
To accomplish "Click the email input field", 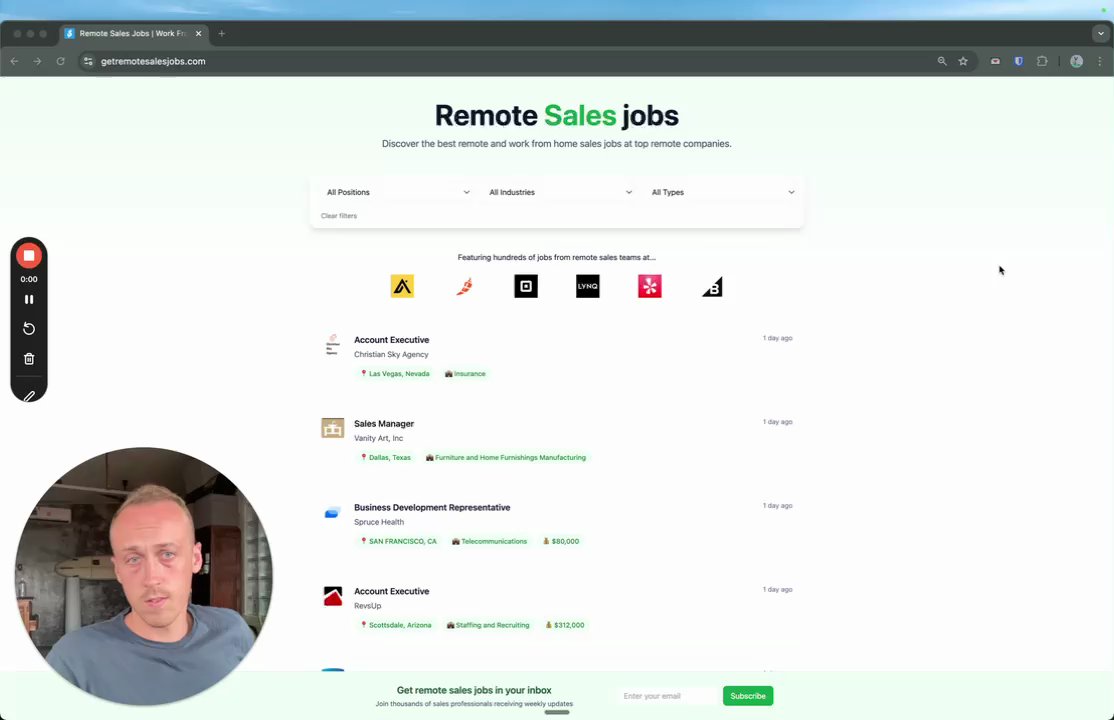I will click(x=669, y=696).
